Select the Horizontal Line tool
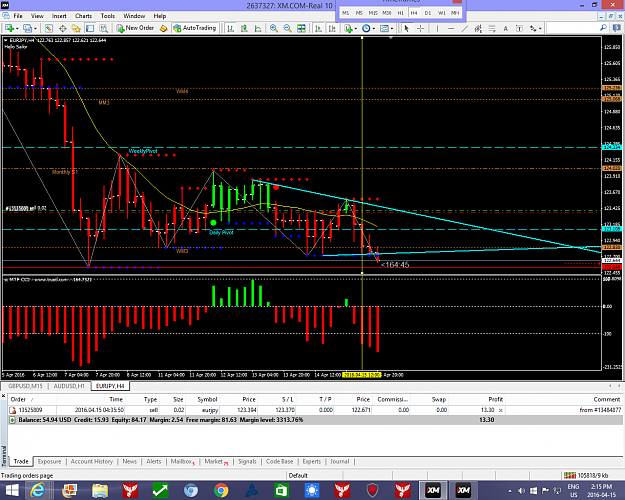Screen dimensions: 625x500 click(x=451, y=28)
